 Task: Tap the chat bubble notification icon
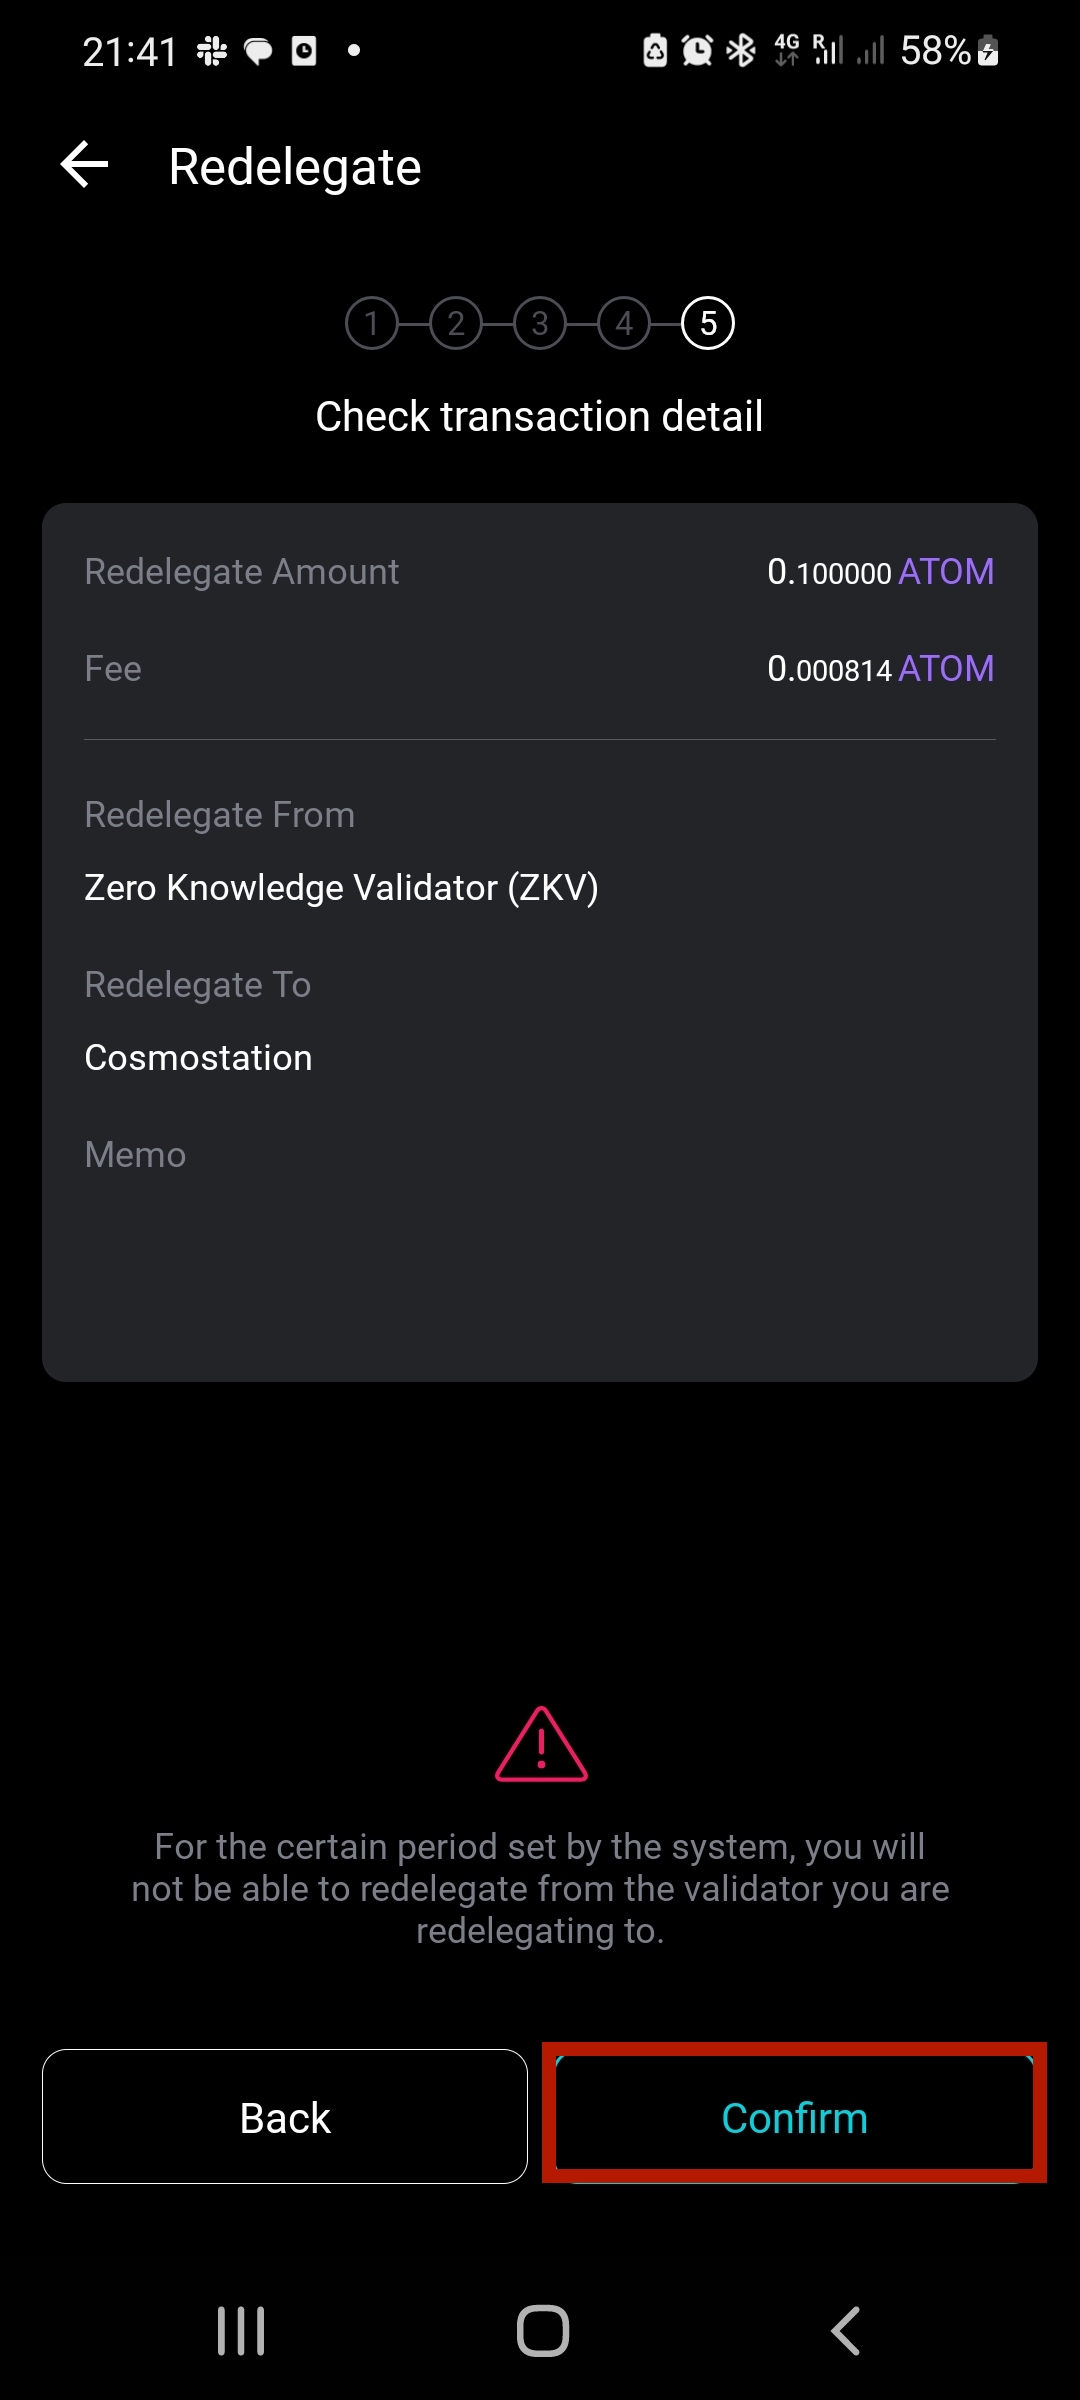click(258, 51)
